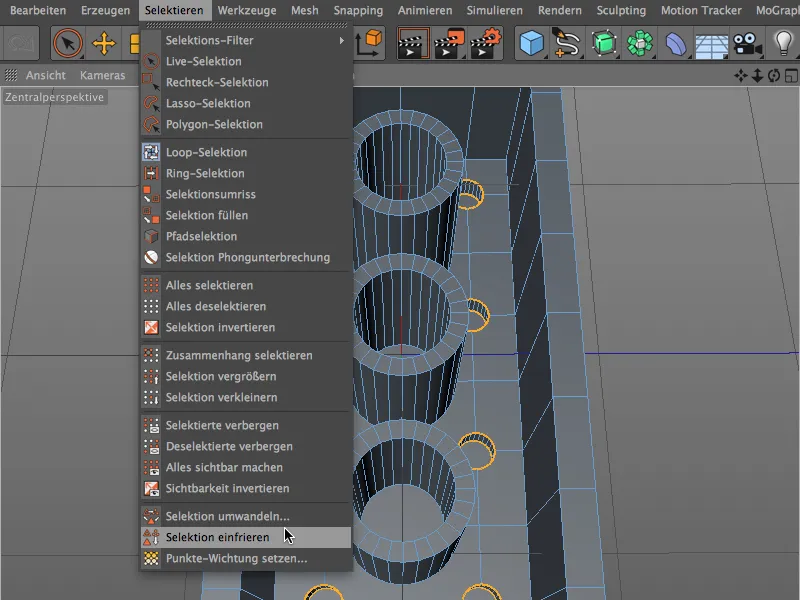Select Selektion füllen menu entry

pos(246,215)
